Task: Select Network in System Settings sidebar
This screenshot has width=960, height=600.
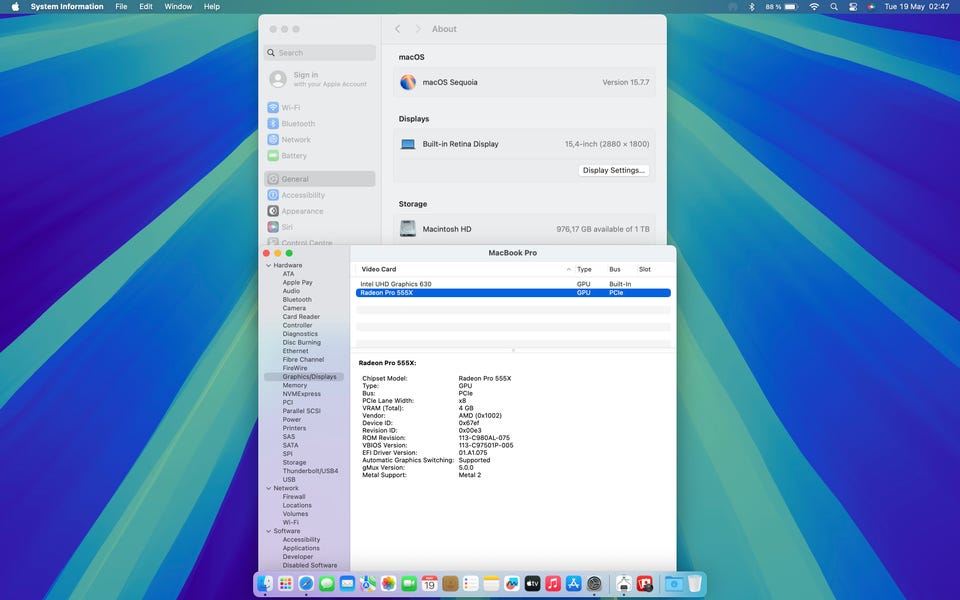Action: (x=320, y=140)
